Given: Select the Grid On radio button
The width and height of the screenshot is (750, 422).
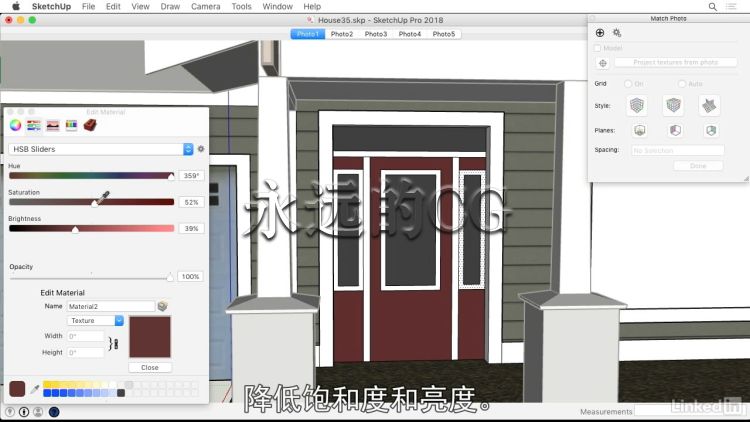Looking at the screenshot, I should point(628,84).
